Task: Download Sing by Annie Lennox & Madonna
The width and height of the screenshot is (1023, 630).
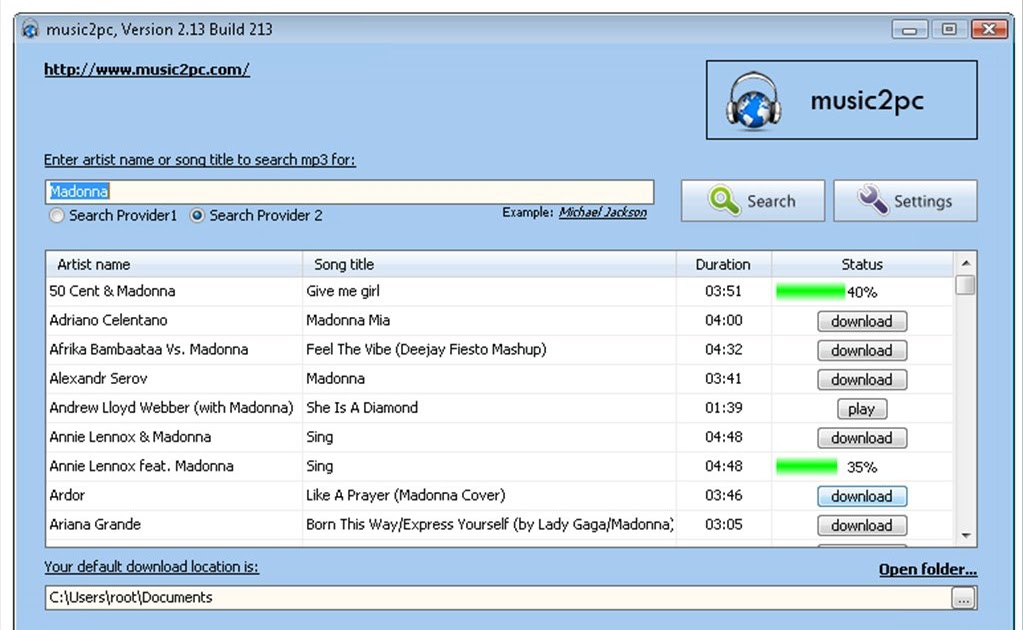Action: (862, 438)
